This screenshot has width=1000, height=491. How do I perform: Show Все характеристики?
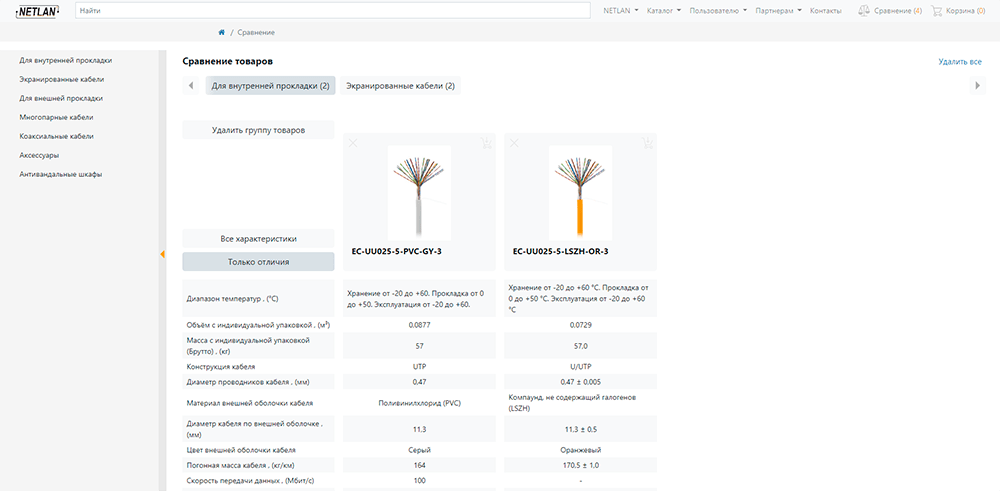tap(258, 238)
